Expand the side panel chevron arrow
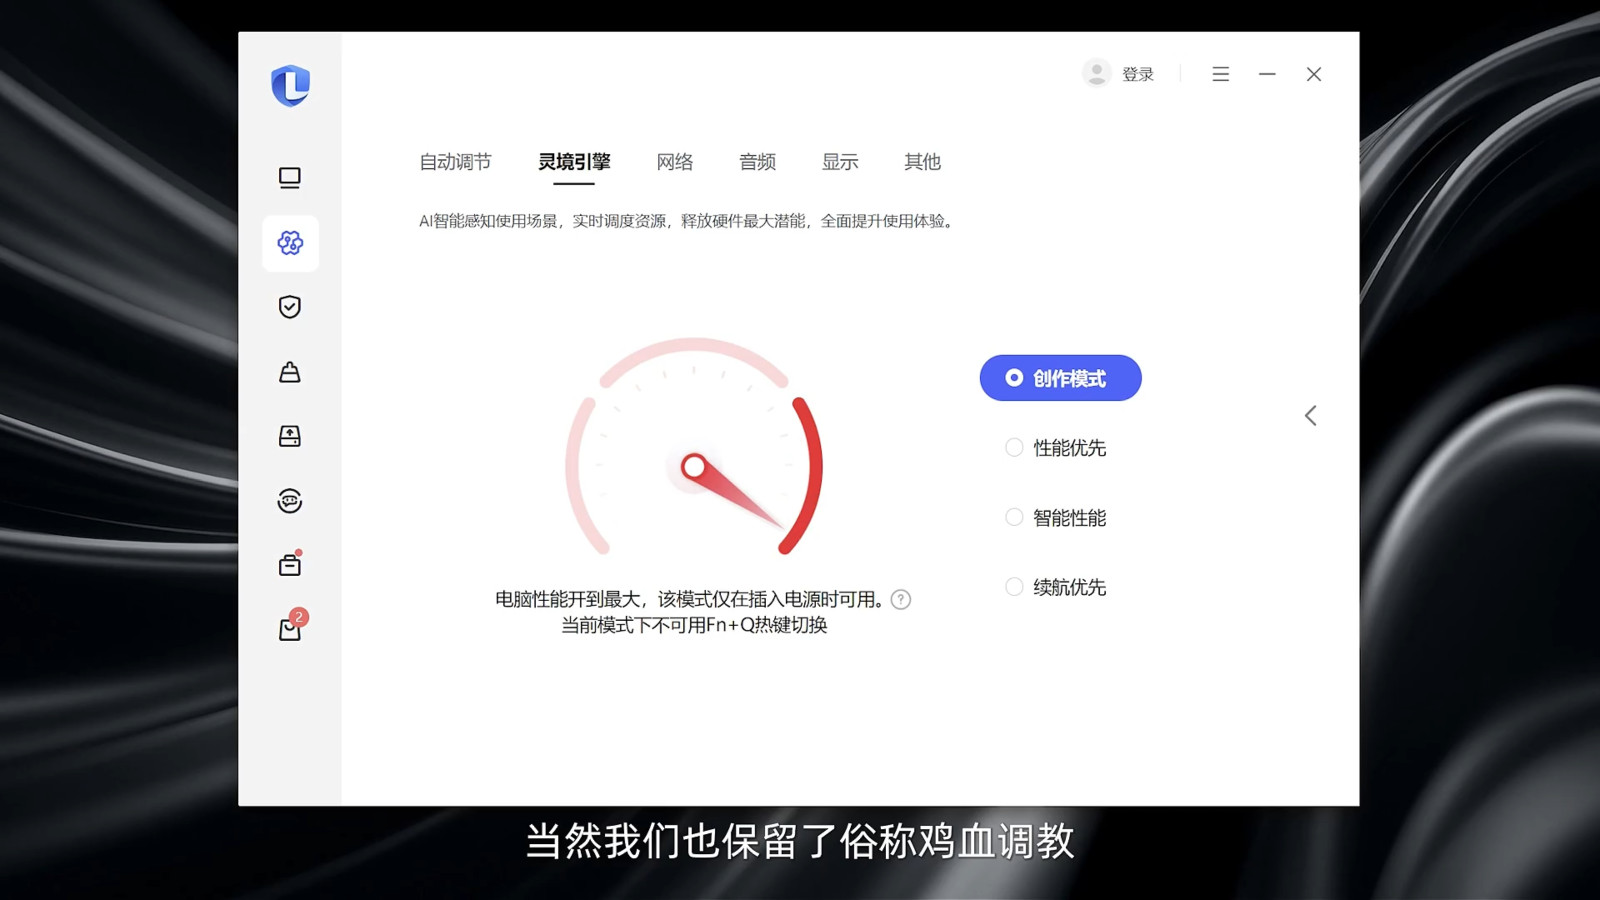Viewport: 1600px width, 900px height. 1310,416
